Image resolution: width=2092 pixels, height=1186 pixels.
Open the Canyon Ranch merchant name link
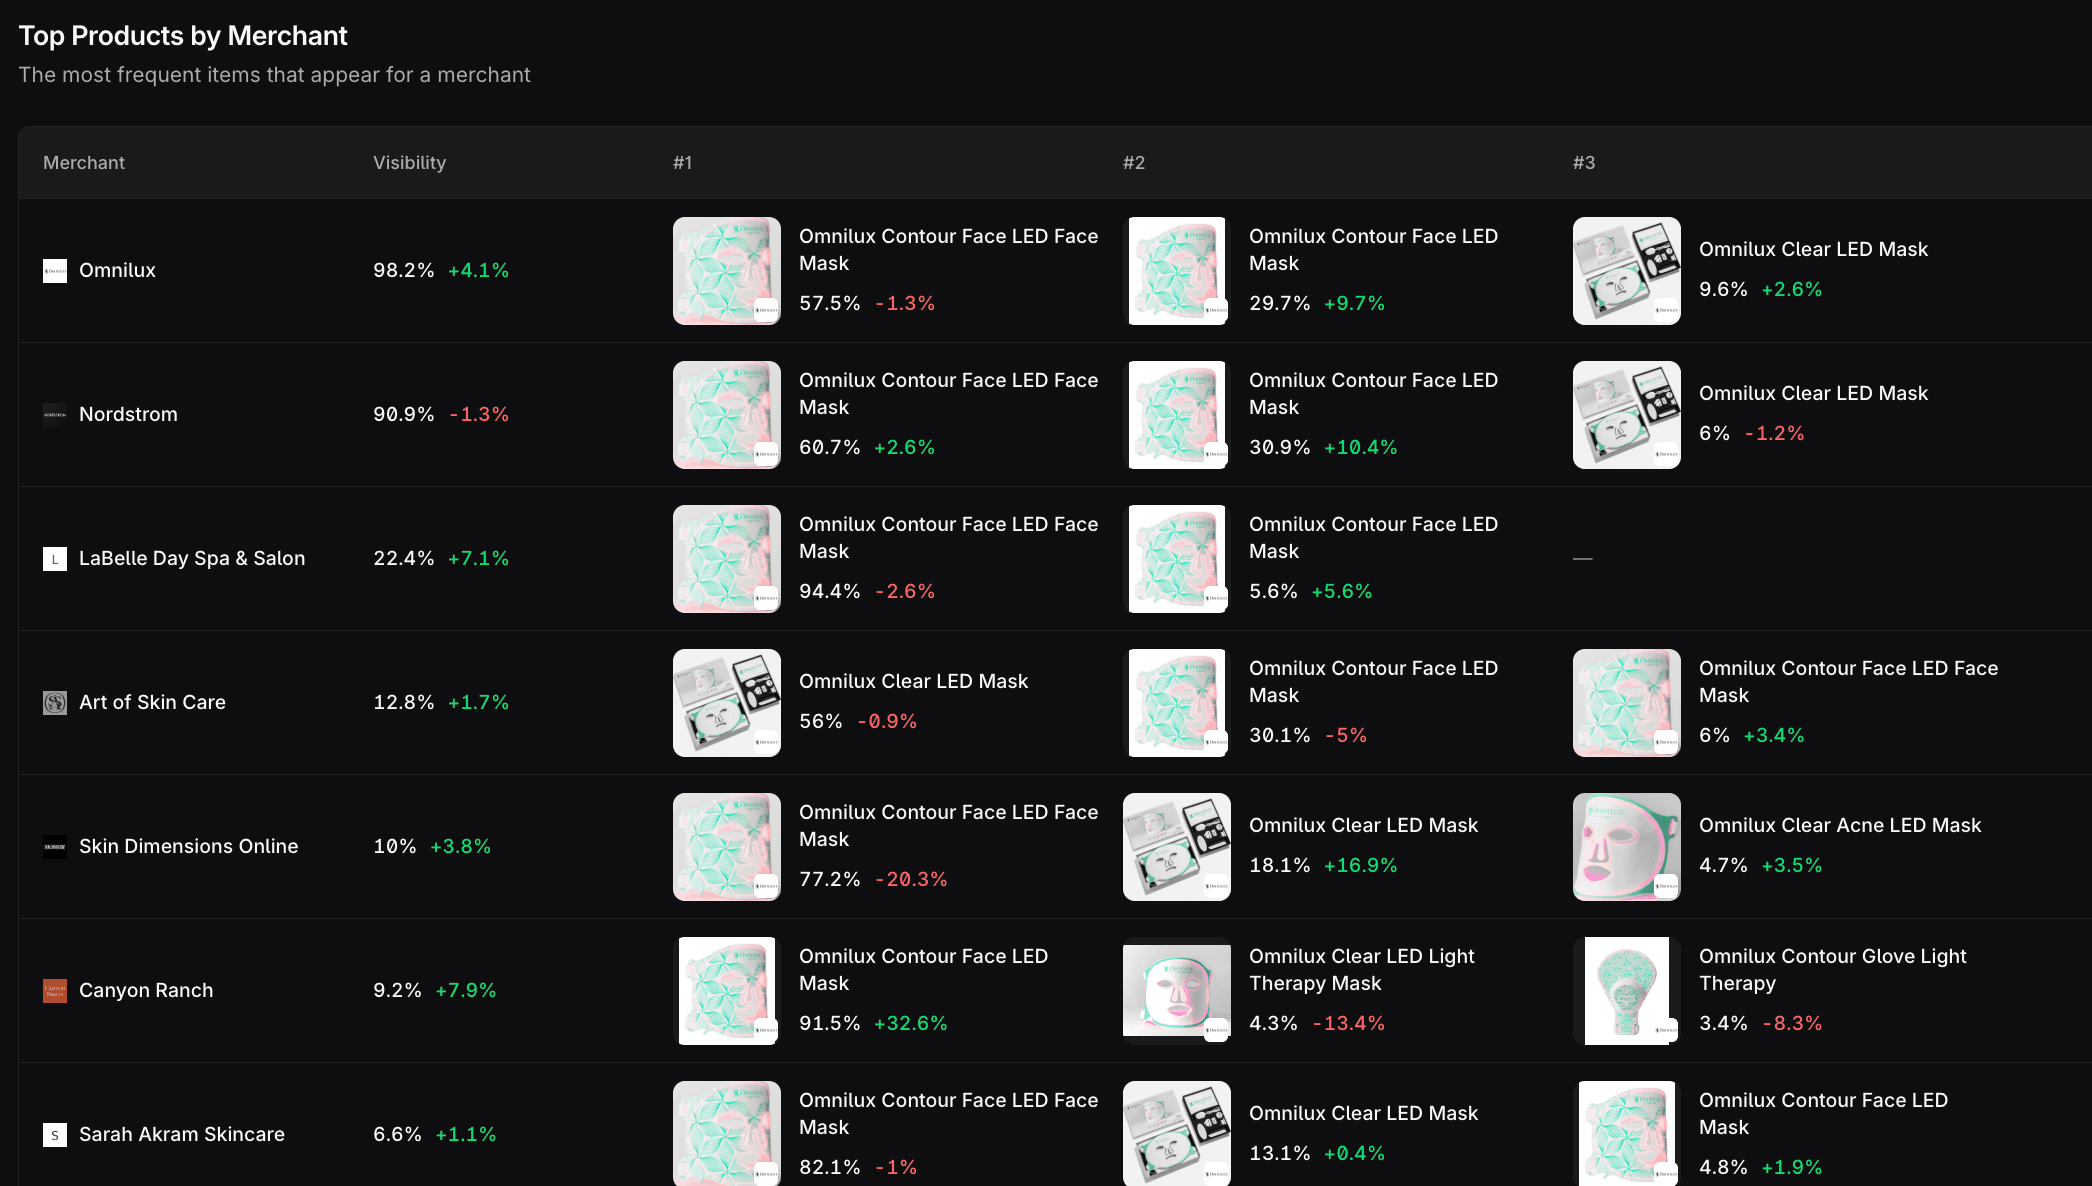[x=146, y=991]
